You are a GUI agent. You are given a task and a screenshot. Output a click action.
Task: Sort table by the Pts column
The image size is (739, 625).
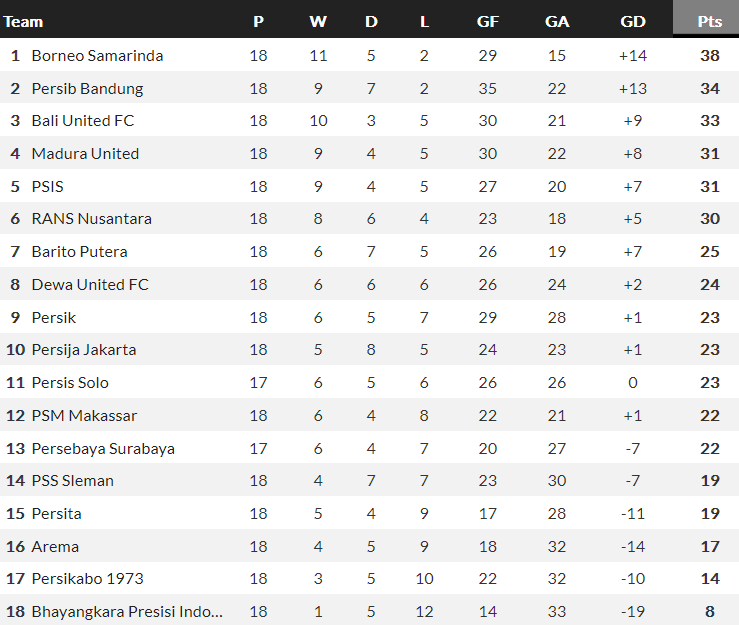pyautogui.click(x=710, y=21)
